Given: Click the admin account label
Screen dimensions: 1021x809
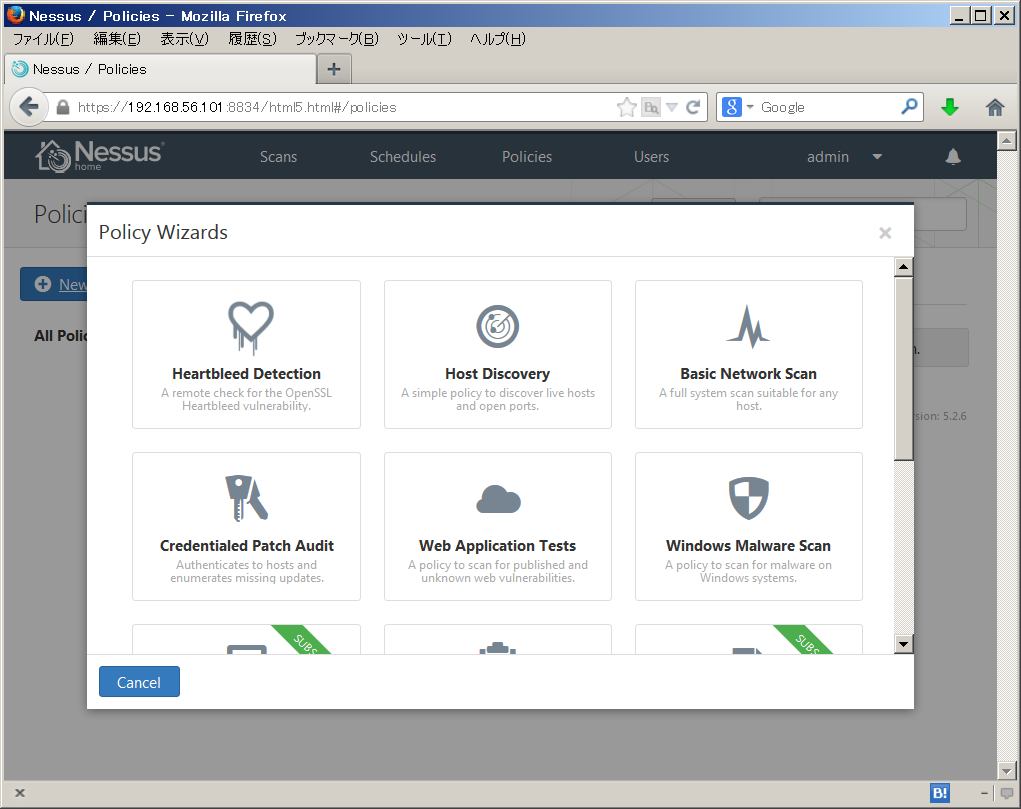Looking at the screenshot, I should pyautogui.click(x=828, y=157).
